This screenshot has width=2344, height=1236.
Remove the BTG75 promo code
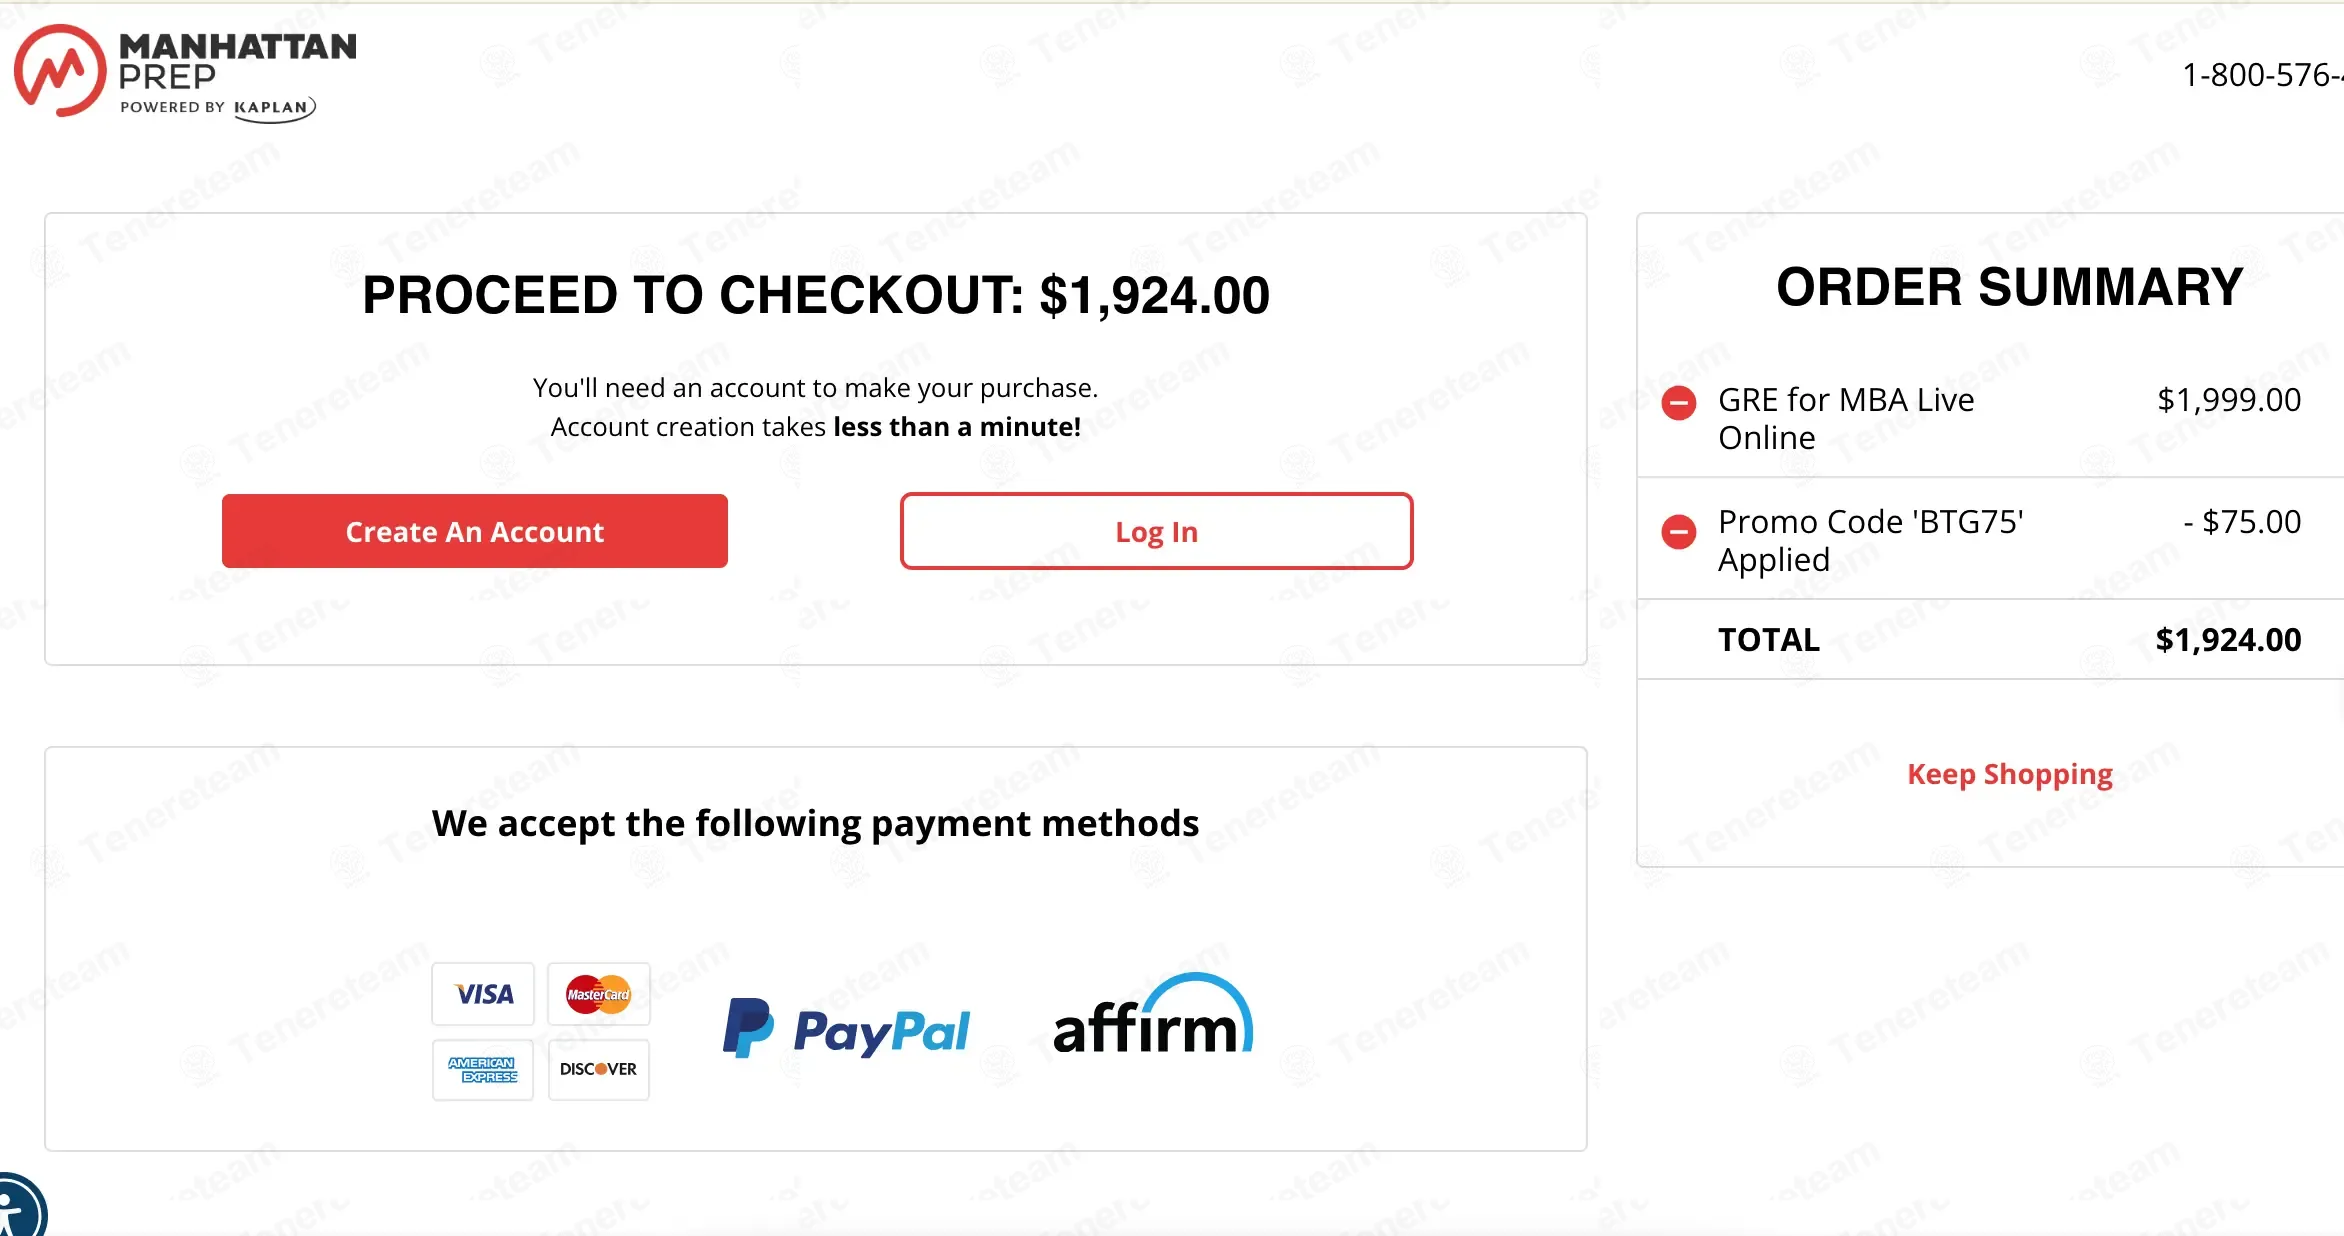[x=1678, y=531]
